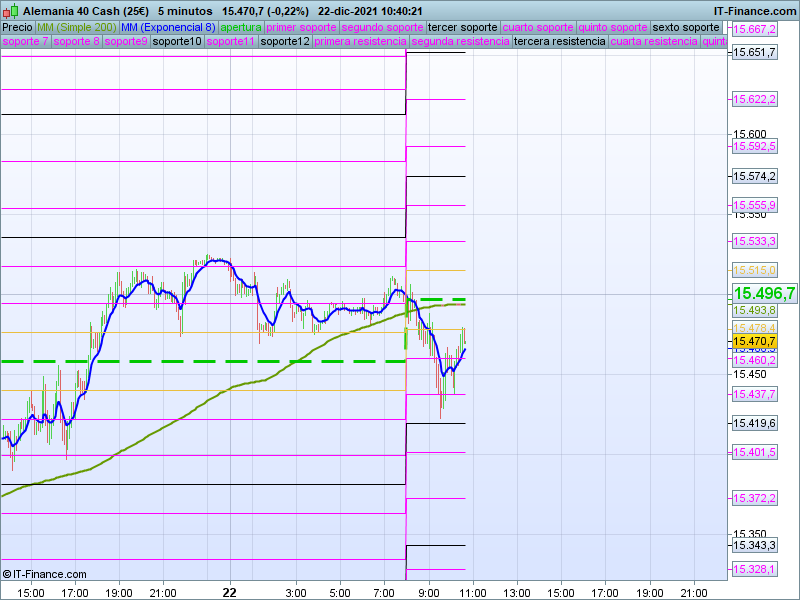Choose the primera resistencia legend entry

click(x=360, y=41)
